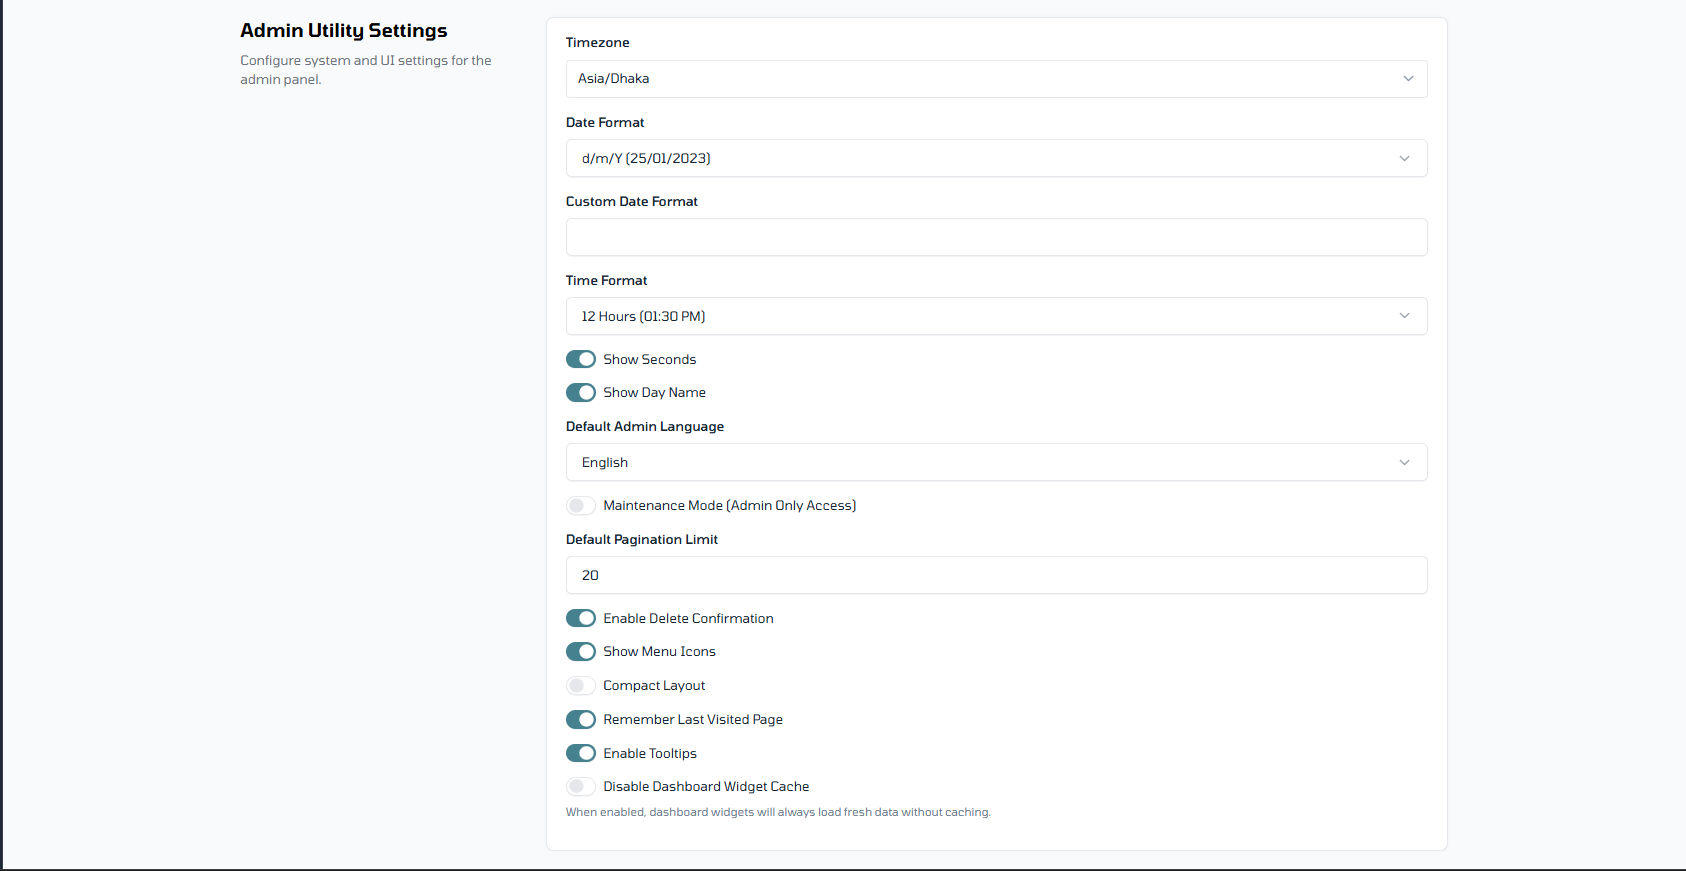
Task: Disable Enable Delete Confirmation switch
Action: click(581, 618)
